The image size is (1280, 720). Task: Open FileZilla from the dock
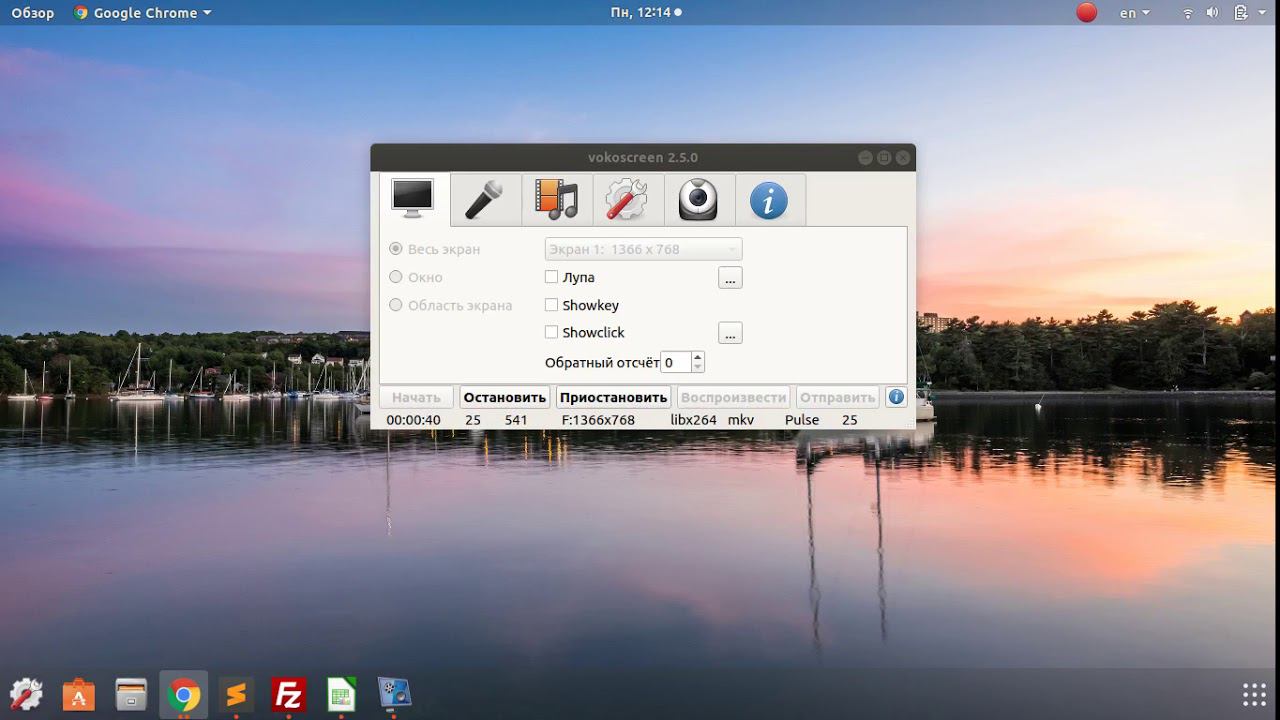(x=288, y=694)
